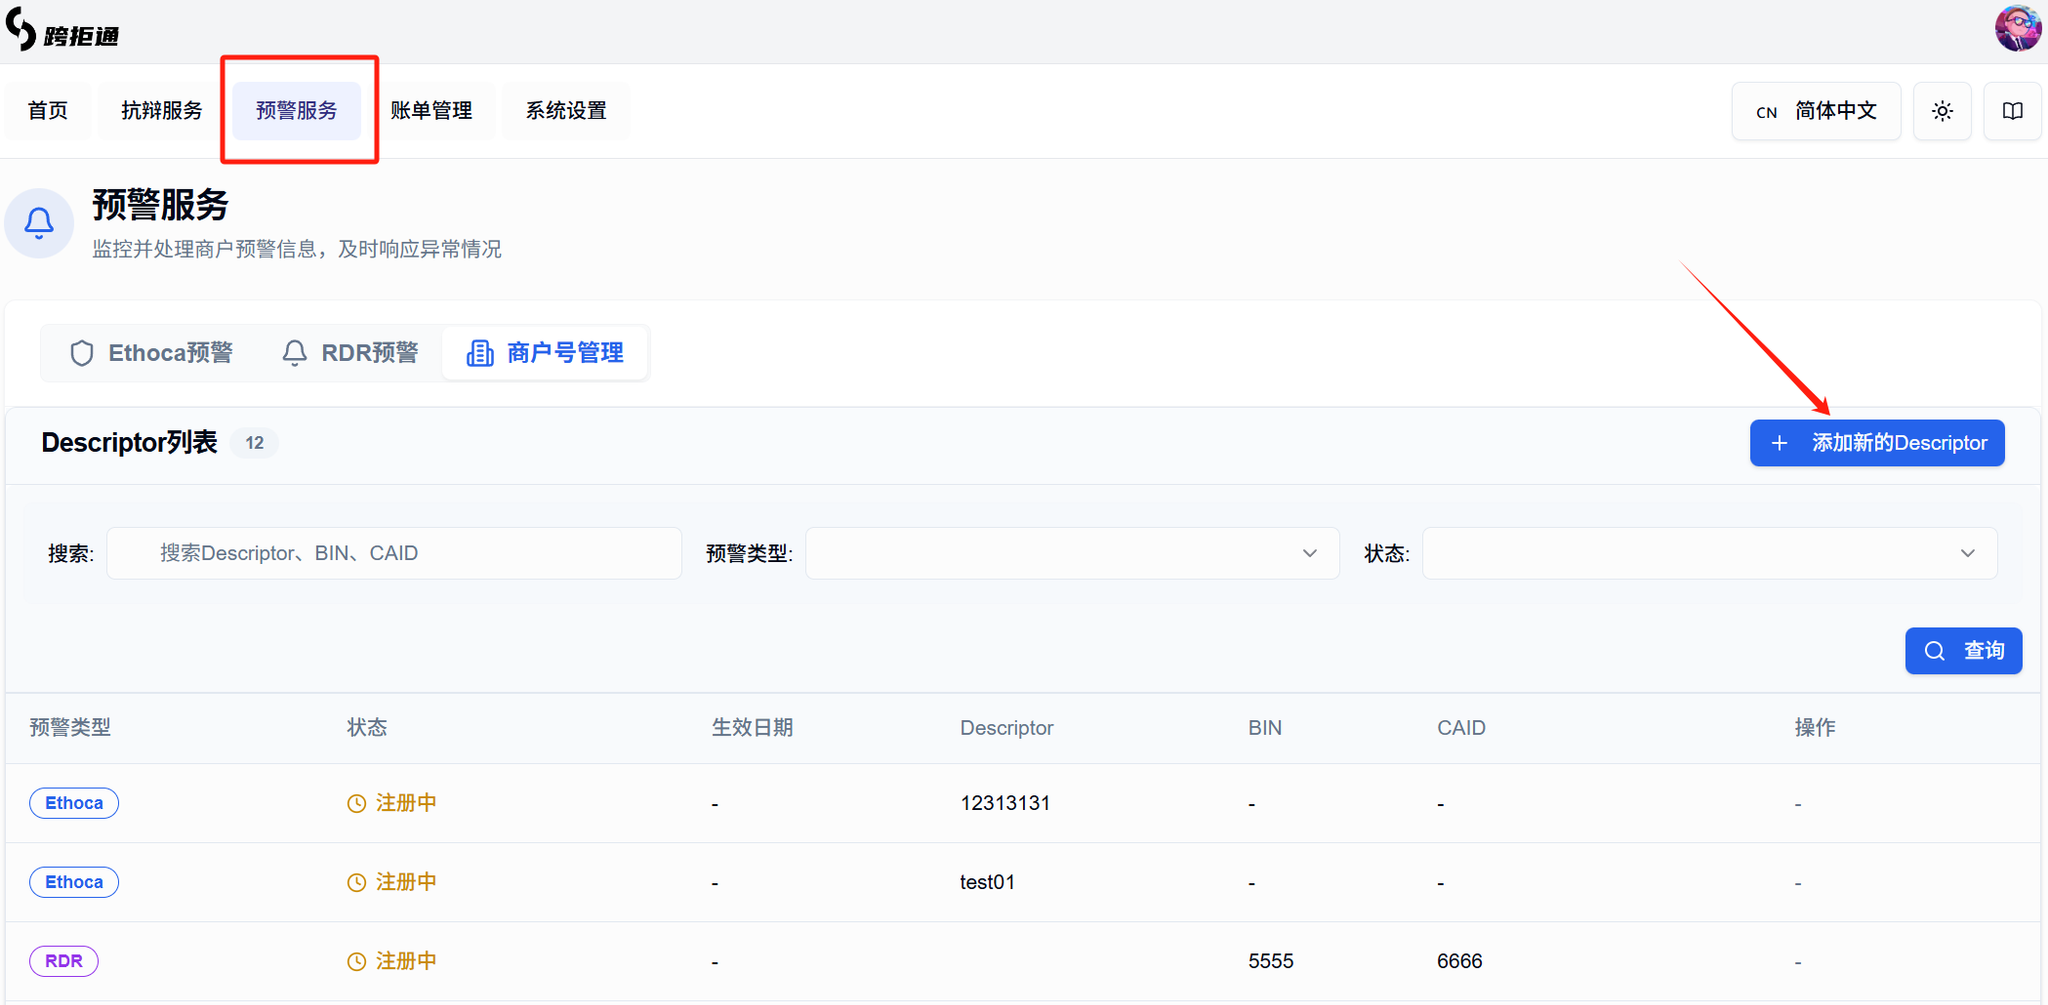Click the Ethoca tag in the test01 row
Image resolution: width=2048 pixels, height=1005 pixels.
pos(74,882)
